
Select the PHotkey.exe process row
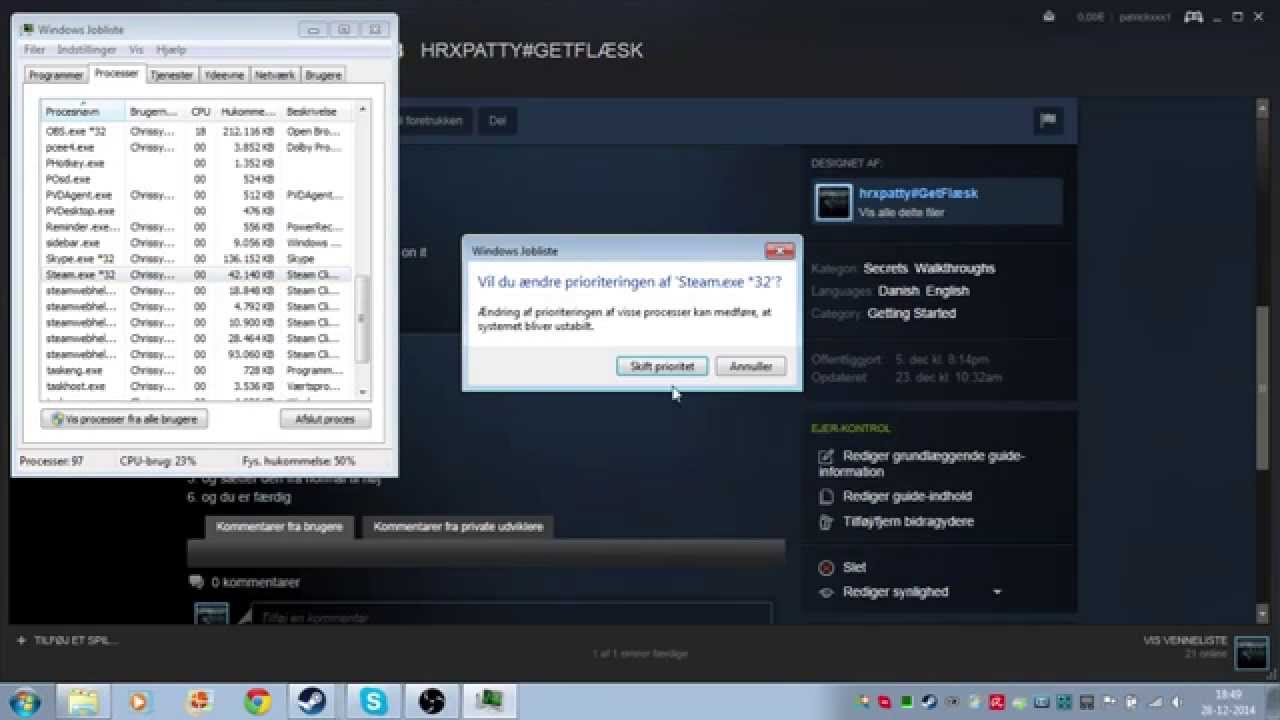coord(197,163)
